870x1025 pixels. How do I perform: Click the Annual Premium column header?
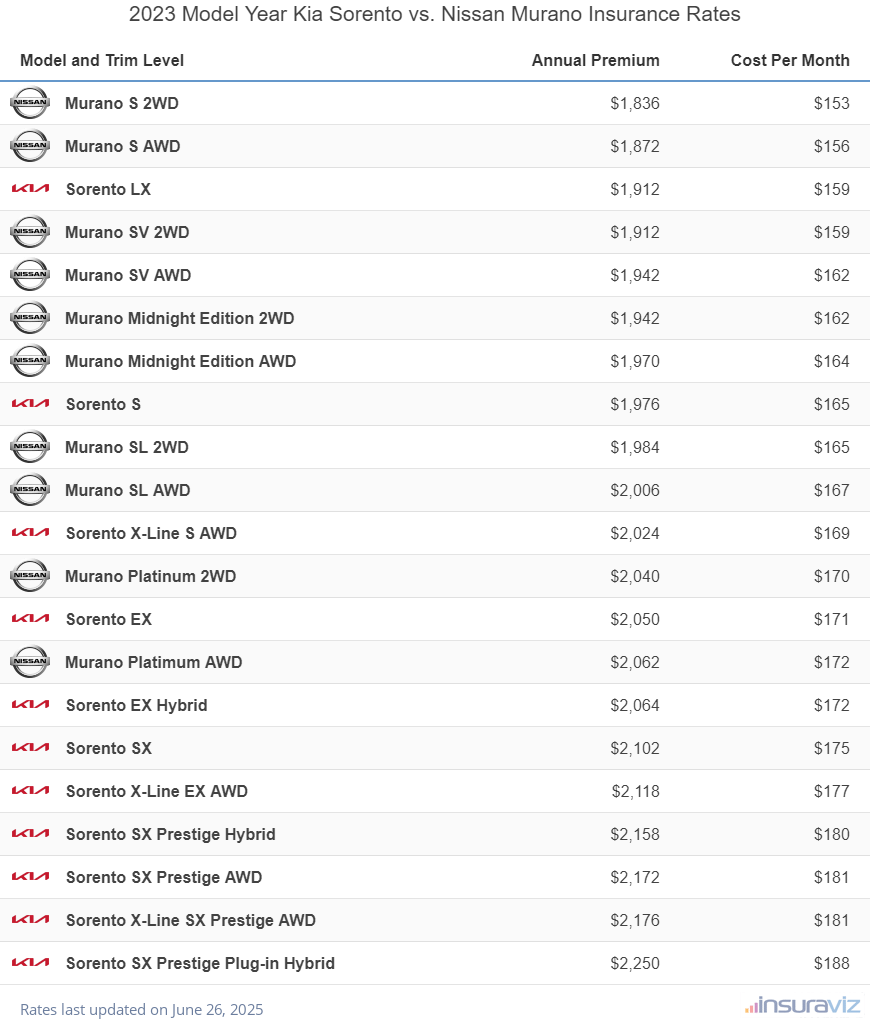(595, 60)
